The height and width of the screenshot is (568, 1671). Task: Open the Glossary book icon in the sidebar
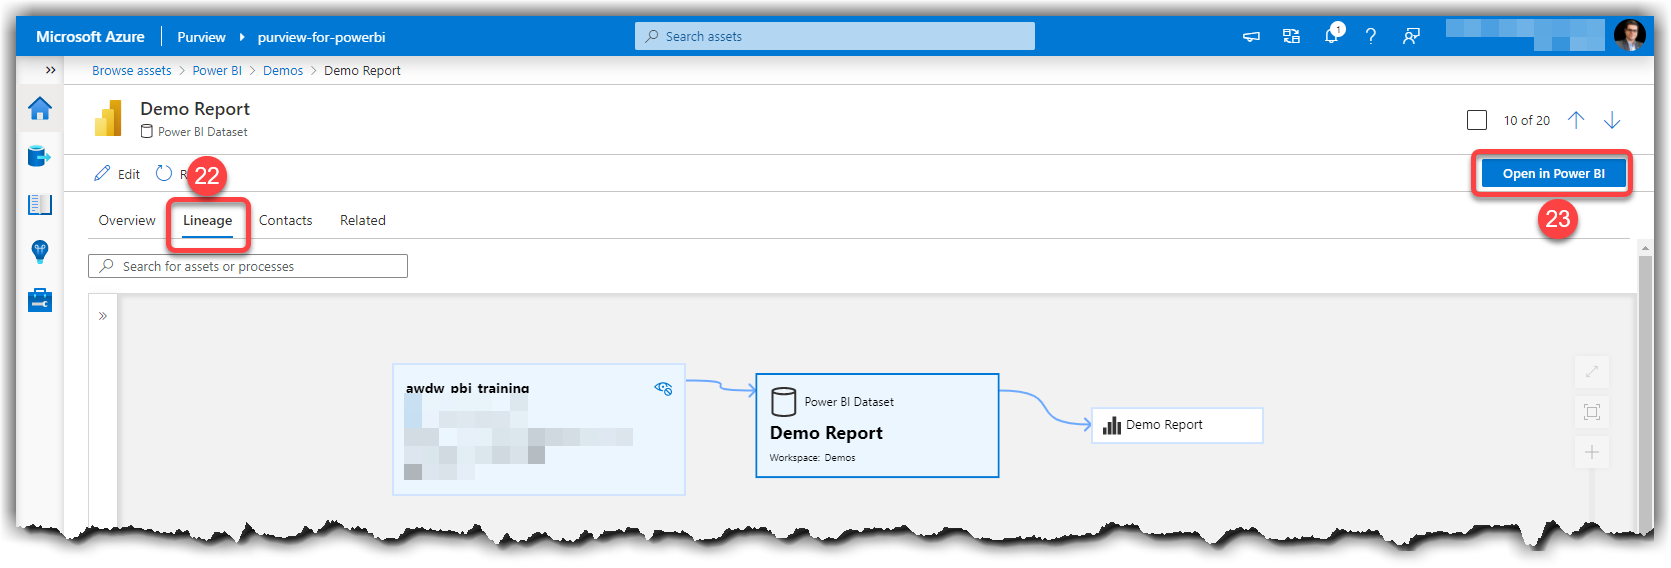coord(40,204)
